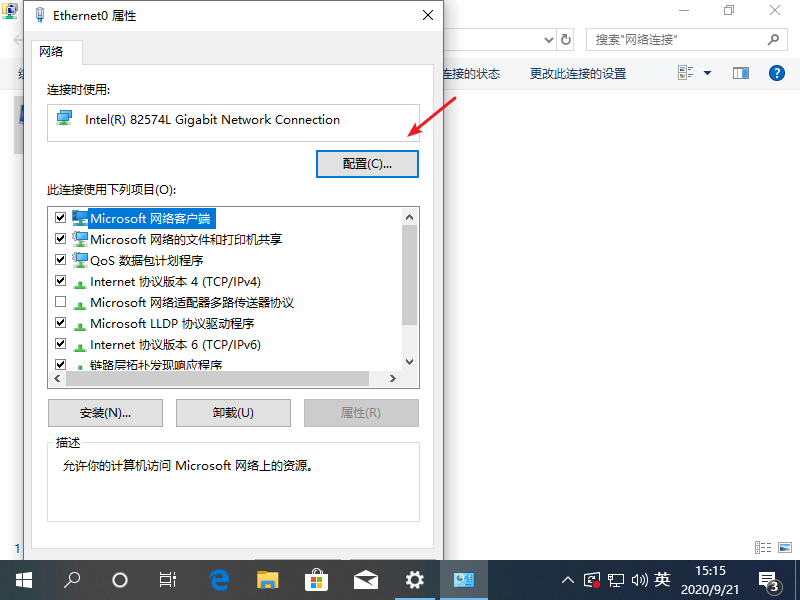Screen dimensions: 800x600
Task: Click down arrow of items list scrollbar
Action: [x=409, y=362]
